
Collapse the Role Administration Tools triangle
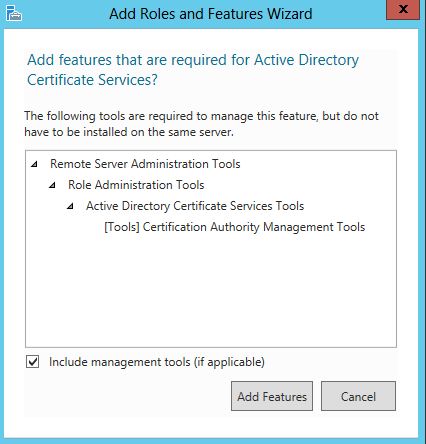52,185
